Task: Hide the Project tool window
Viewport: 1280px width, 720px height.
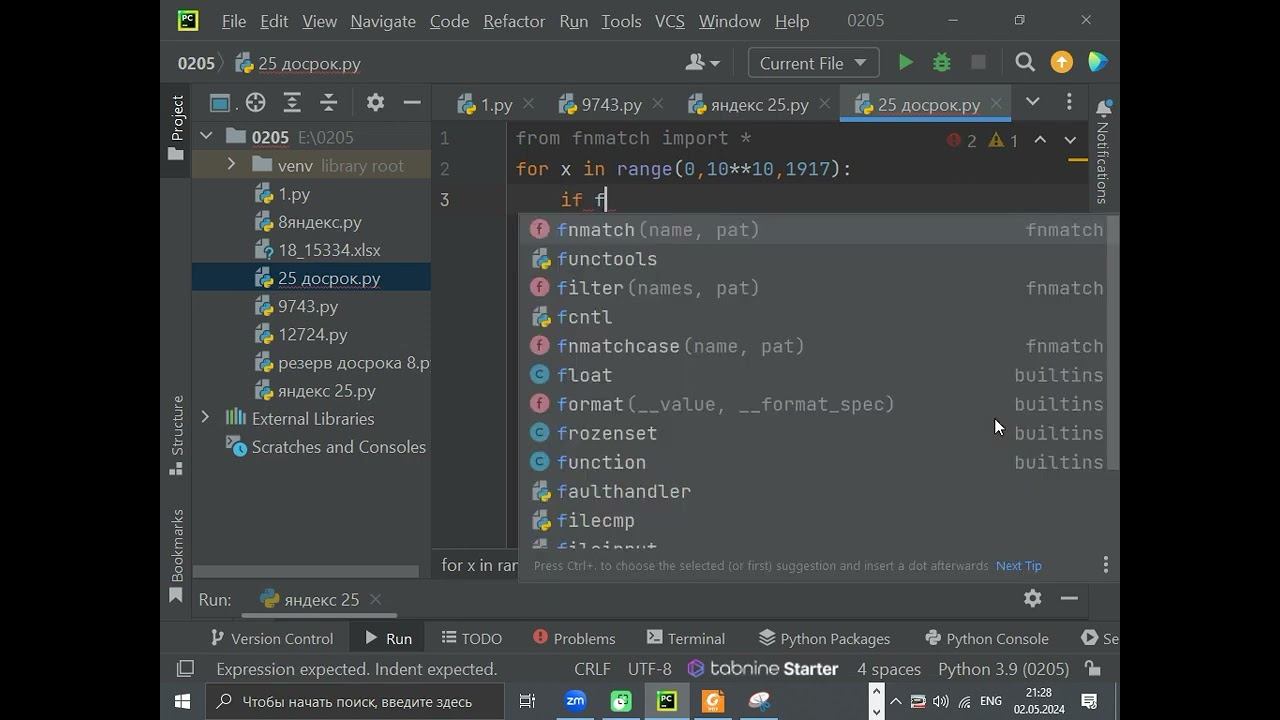Action: 411,103
